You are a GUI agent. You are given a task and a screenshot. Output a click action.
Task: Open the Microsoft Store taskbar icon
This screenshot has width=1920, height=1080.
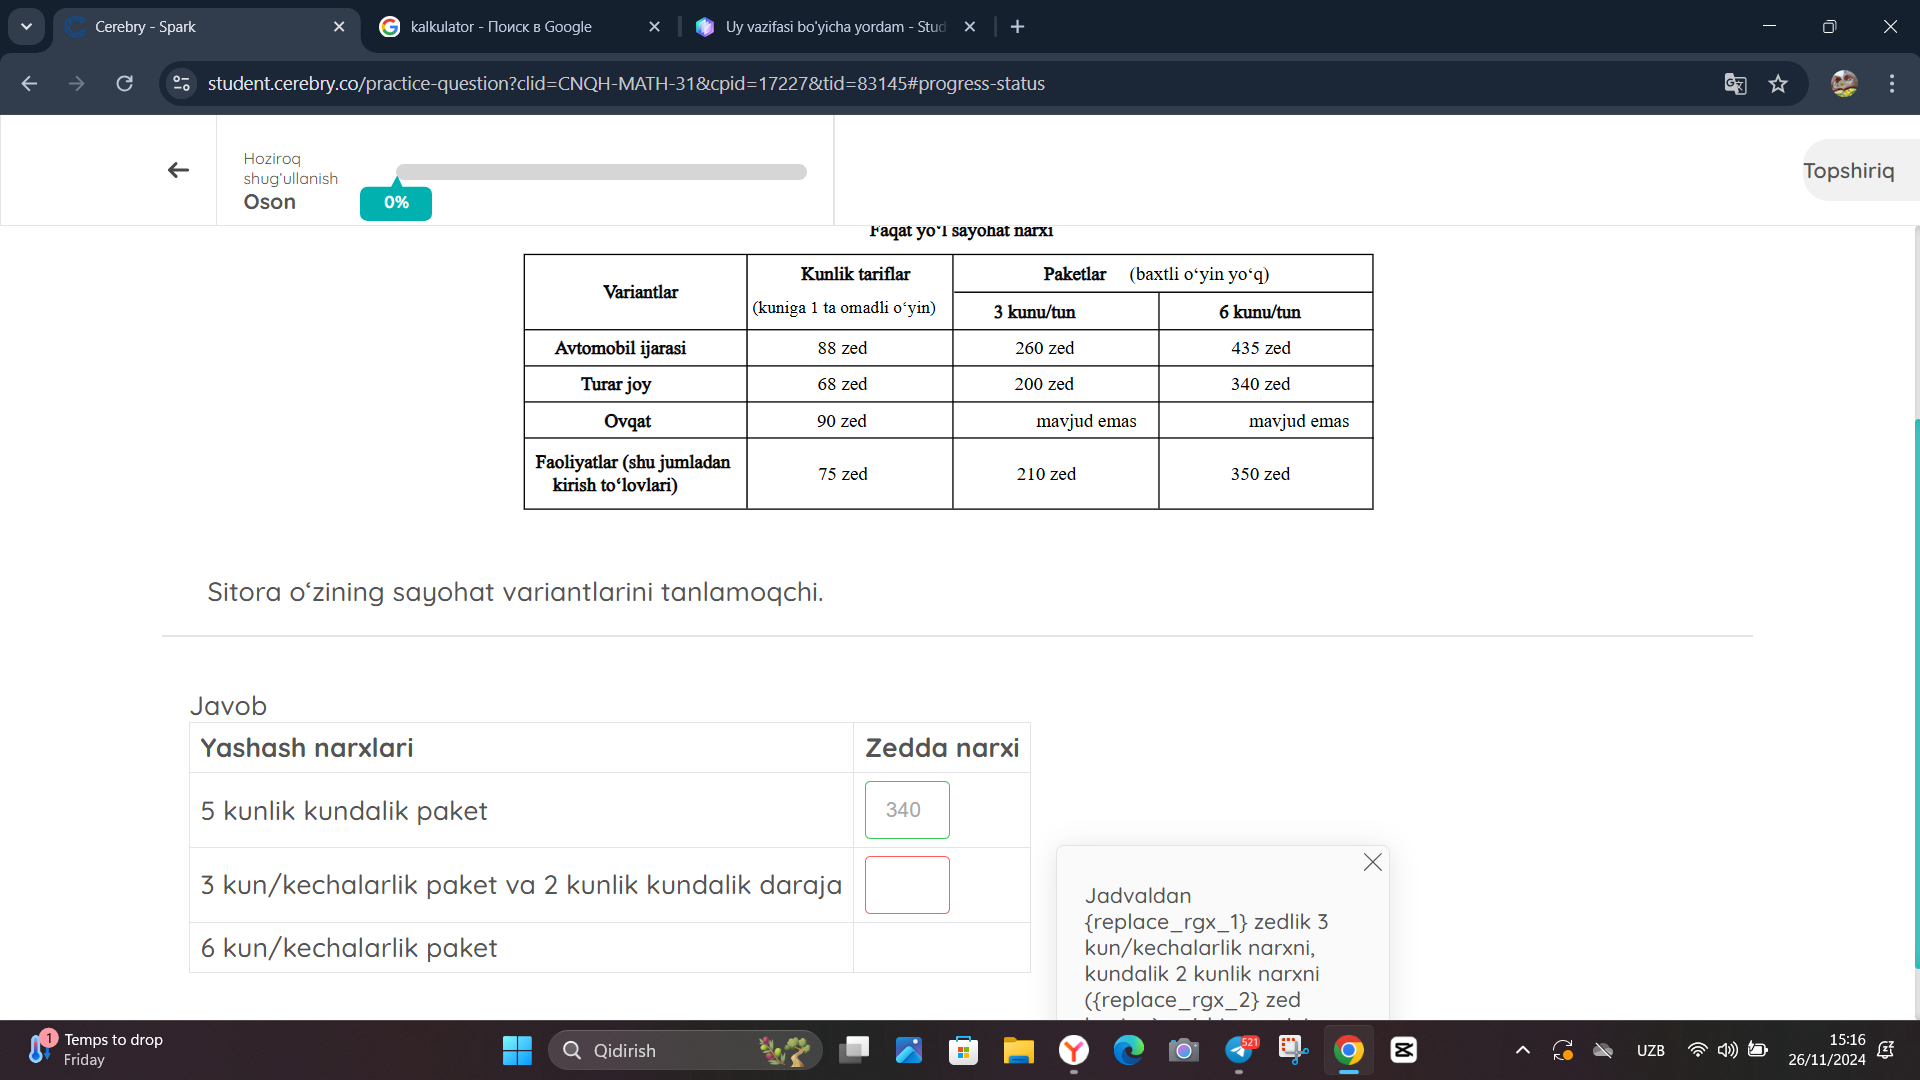963,1050
